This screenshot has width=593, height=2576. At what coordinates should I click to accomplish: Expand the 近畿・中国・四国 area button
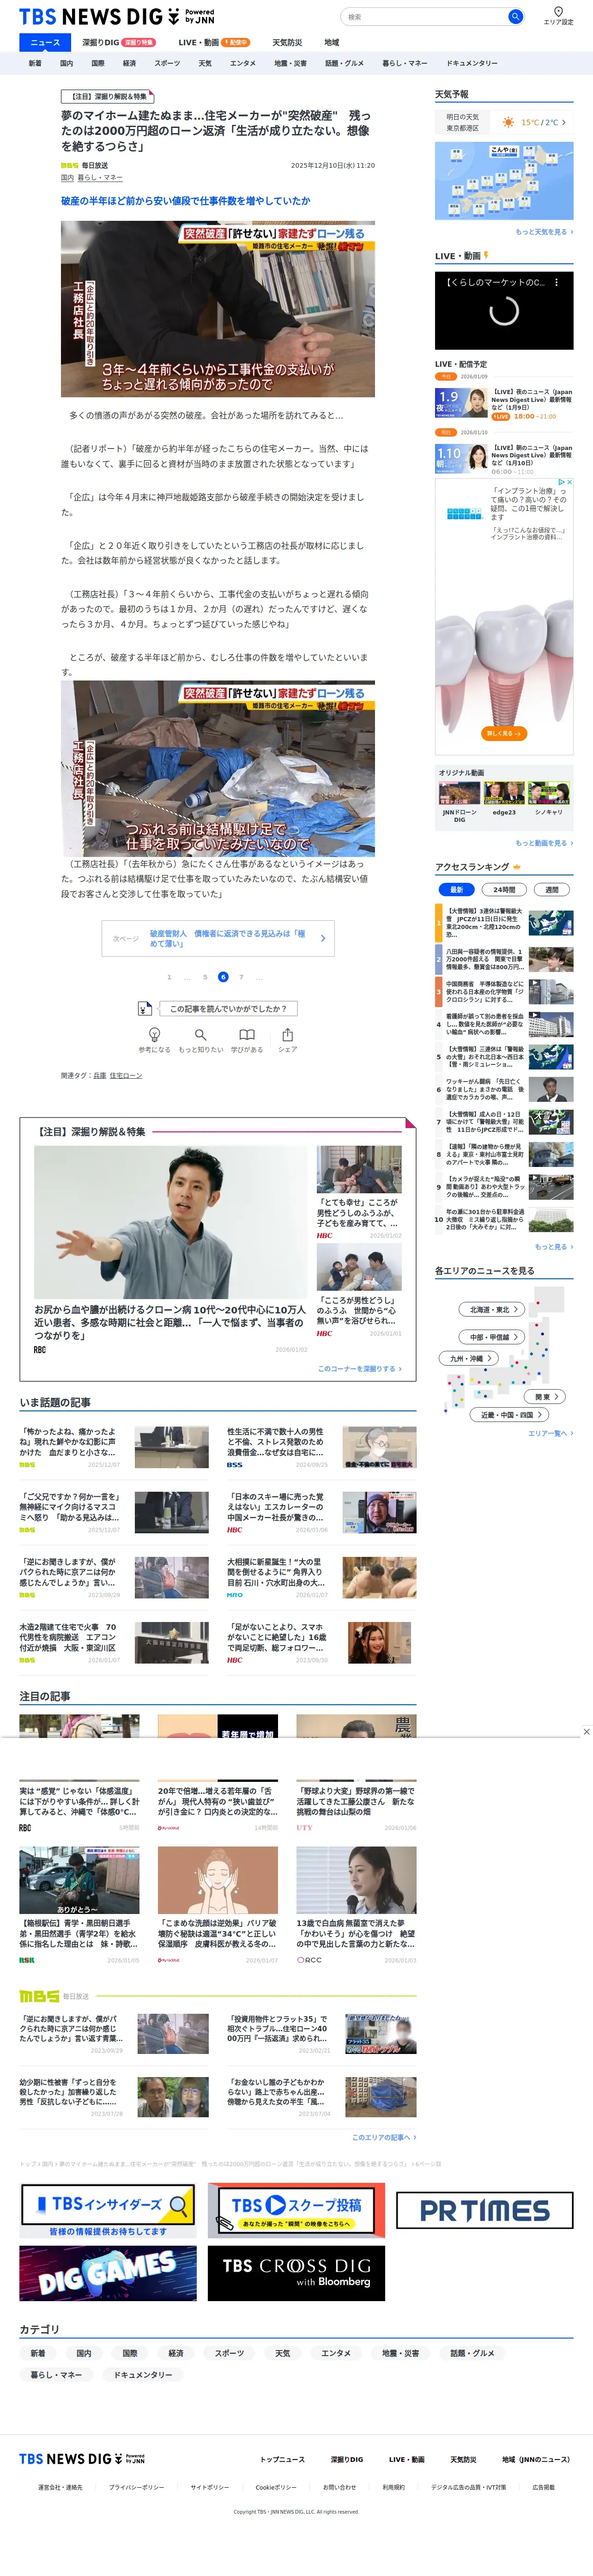tap(509, 1415)
